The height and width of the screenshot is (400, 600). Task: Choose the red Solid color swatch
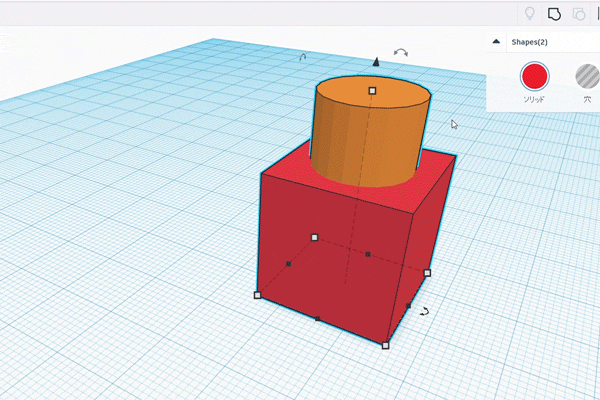[x=534, y=76]
